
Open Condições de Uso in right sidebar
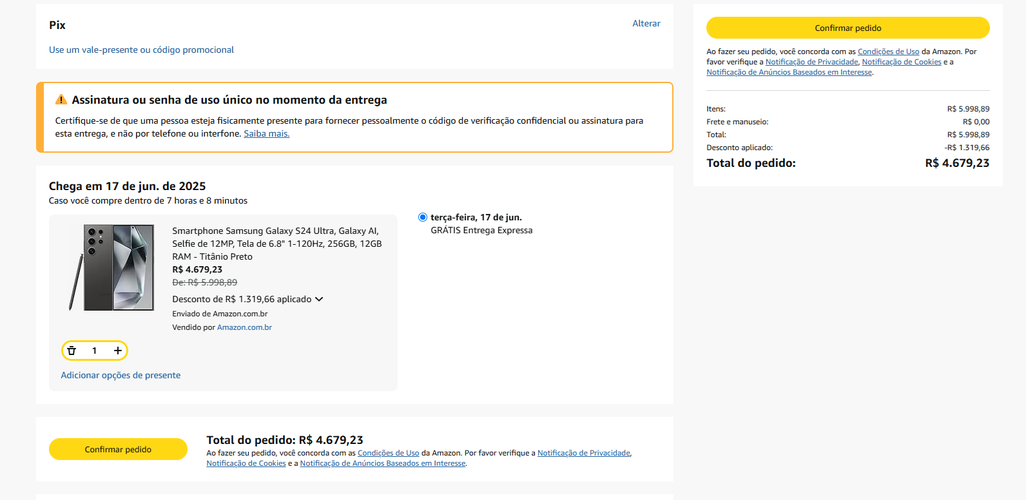pos(889,51)
